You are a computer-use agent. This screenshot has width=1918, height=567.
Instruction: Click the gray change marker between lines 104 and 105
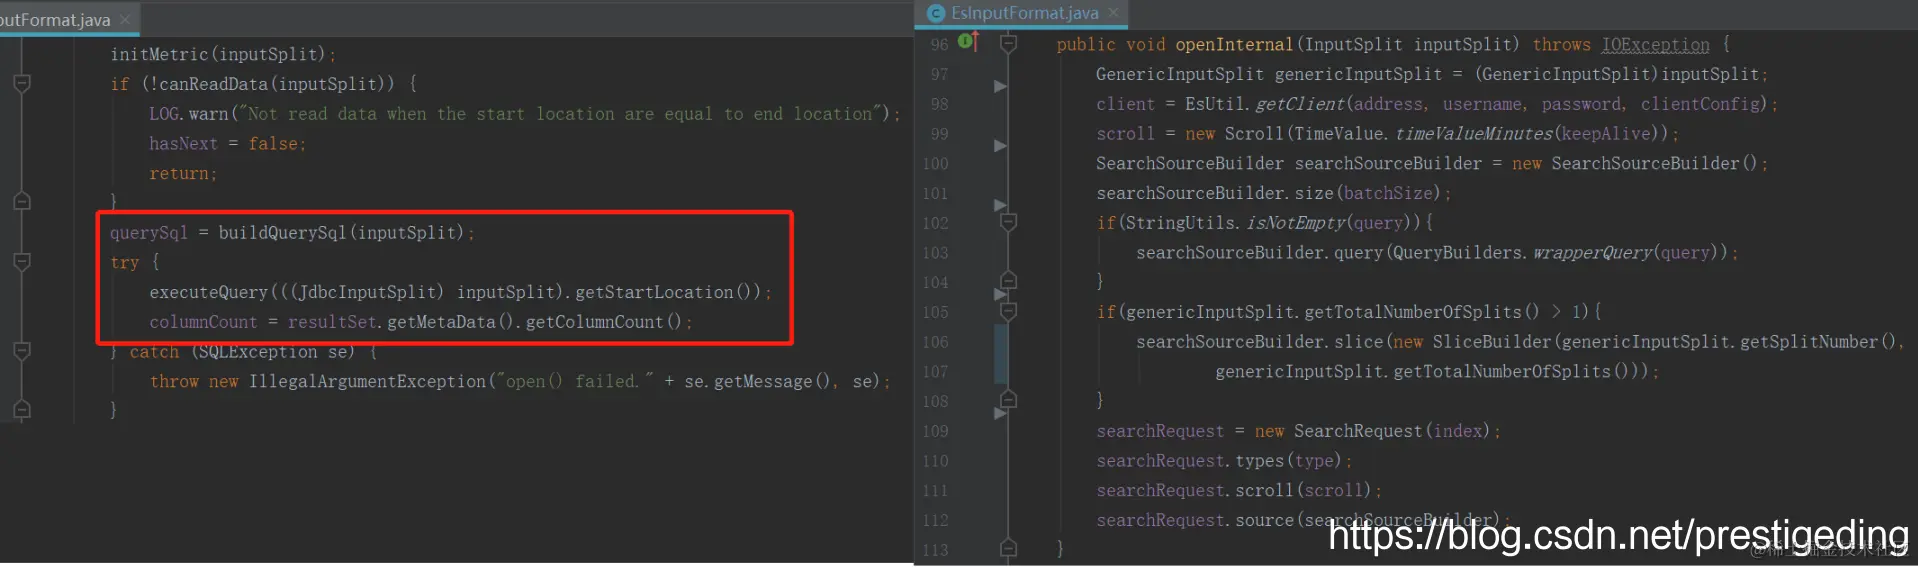(1000, 294)
